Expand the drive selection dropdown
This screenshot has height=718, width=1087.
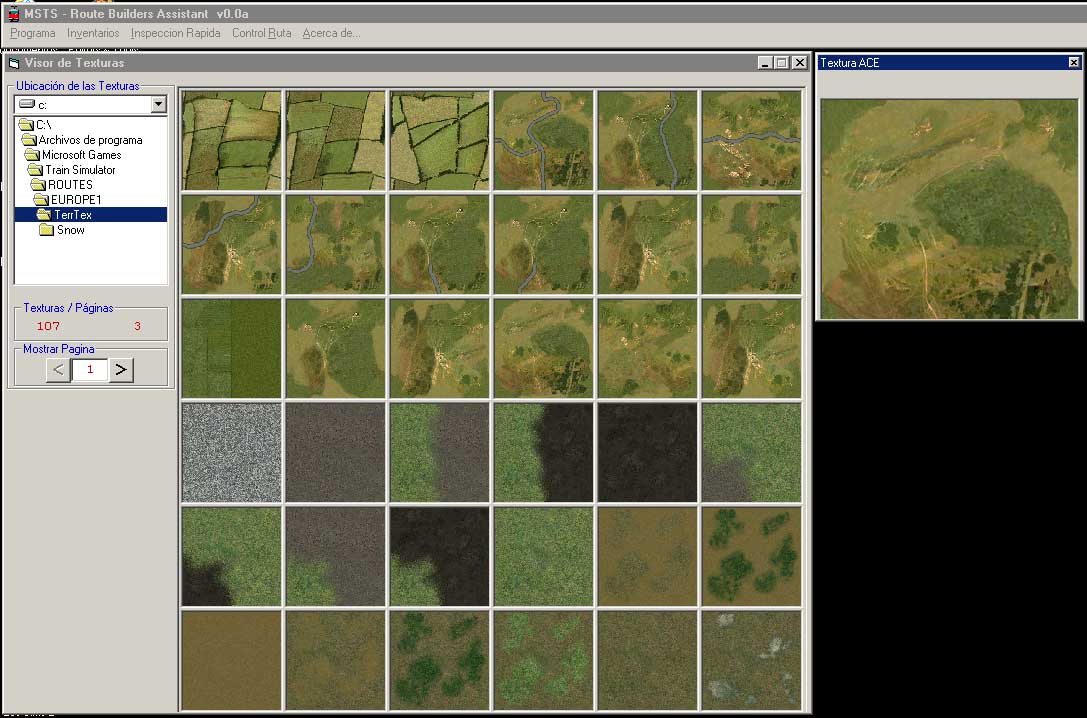click(158, 104)
